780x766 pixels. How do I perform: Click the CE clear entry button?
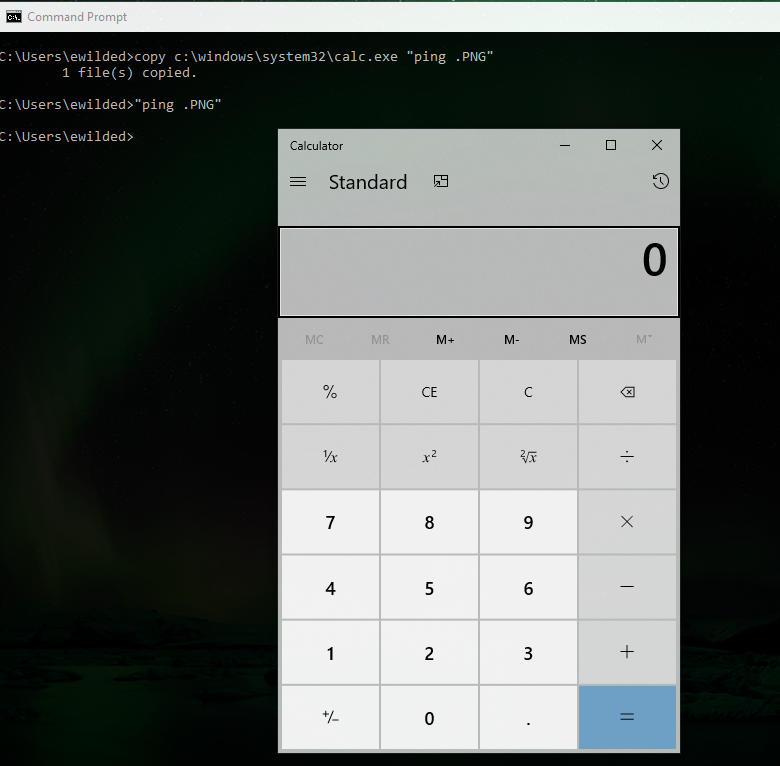429,392
